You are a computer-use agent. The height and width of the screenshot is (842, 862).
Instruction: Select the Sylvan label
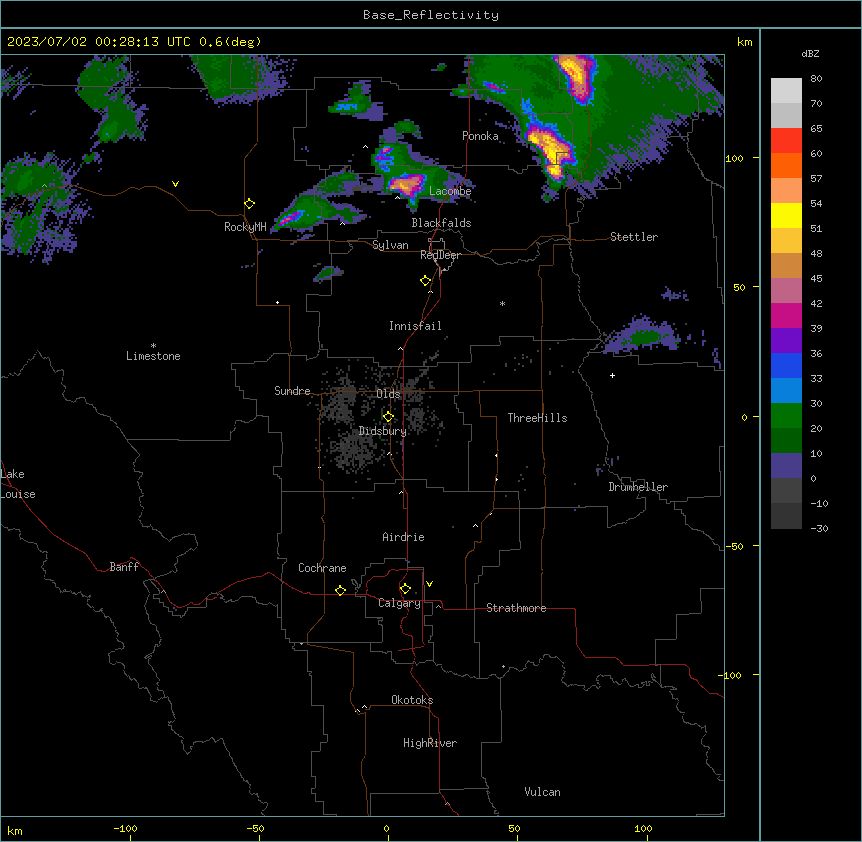(x=390, y=245)
